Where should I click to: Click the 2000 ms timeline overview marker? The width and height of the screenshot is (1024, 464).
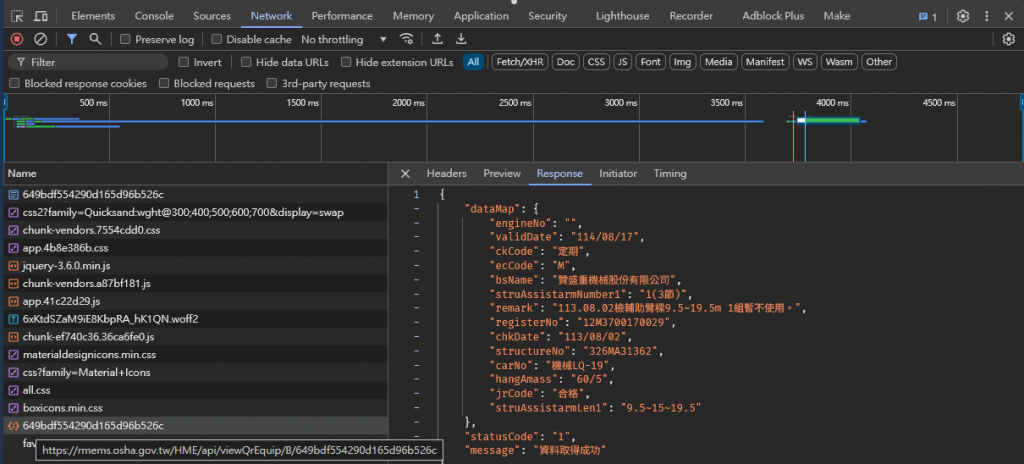pyautogui.click(x=407, y=103)
